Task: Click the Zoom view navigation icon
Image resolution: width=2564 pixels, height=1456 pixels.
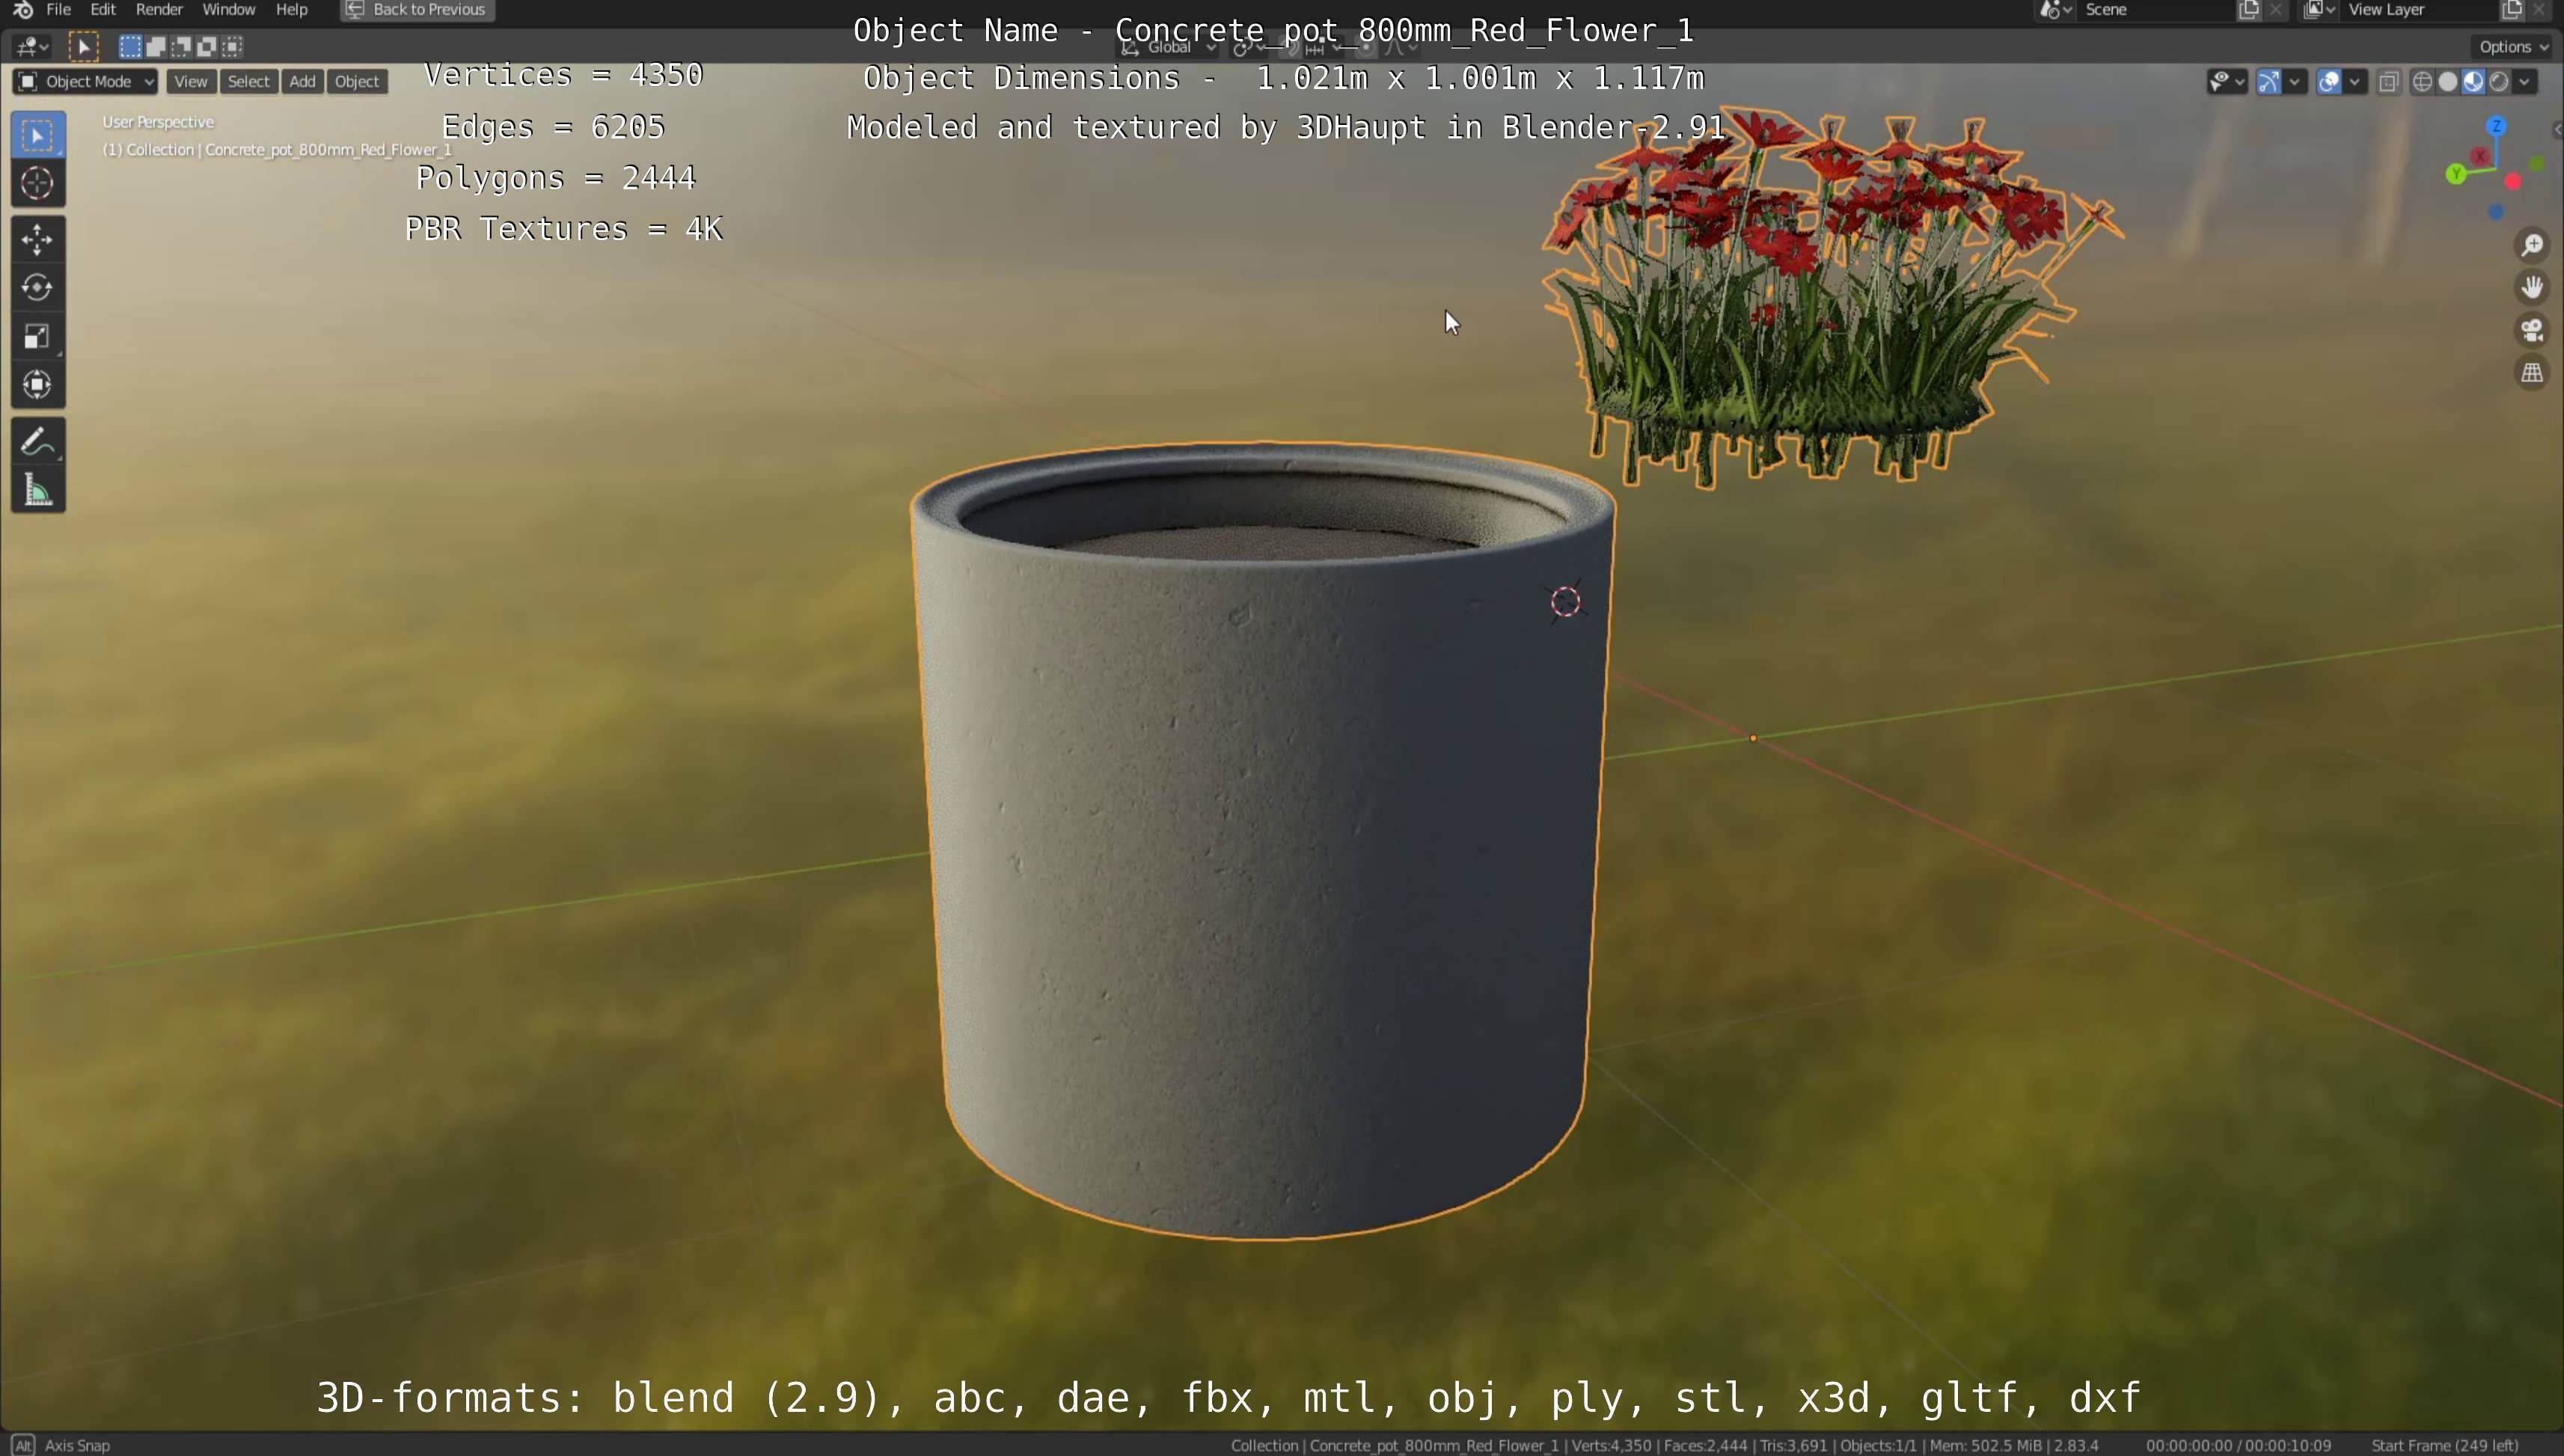Action: [x=2532, y=245]
